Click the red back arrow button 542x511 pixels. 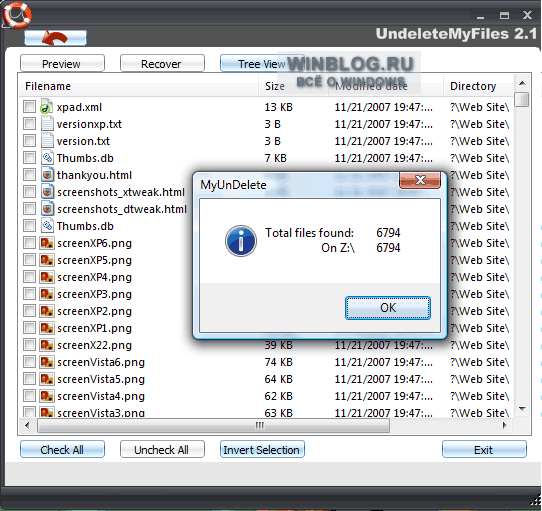(x=55, y=38)
